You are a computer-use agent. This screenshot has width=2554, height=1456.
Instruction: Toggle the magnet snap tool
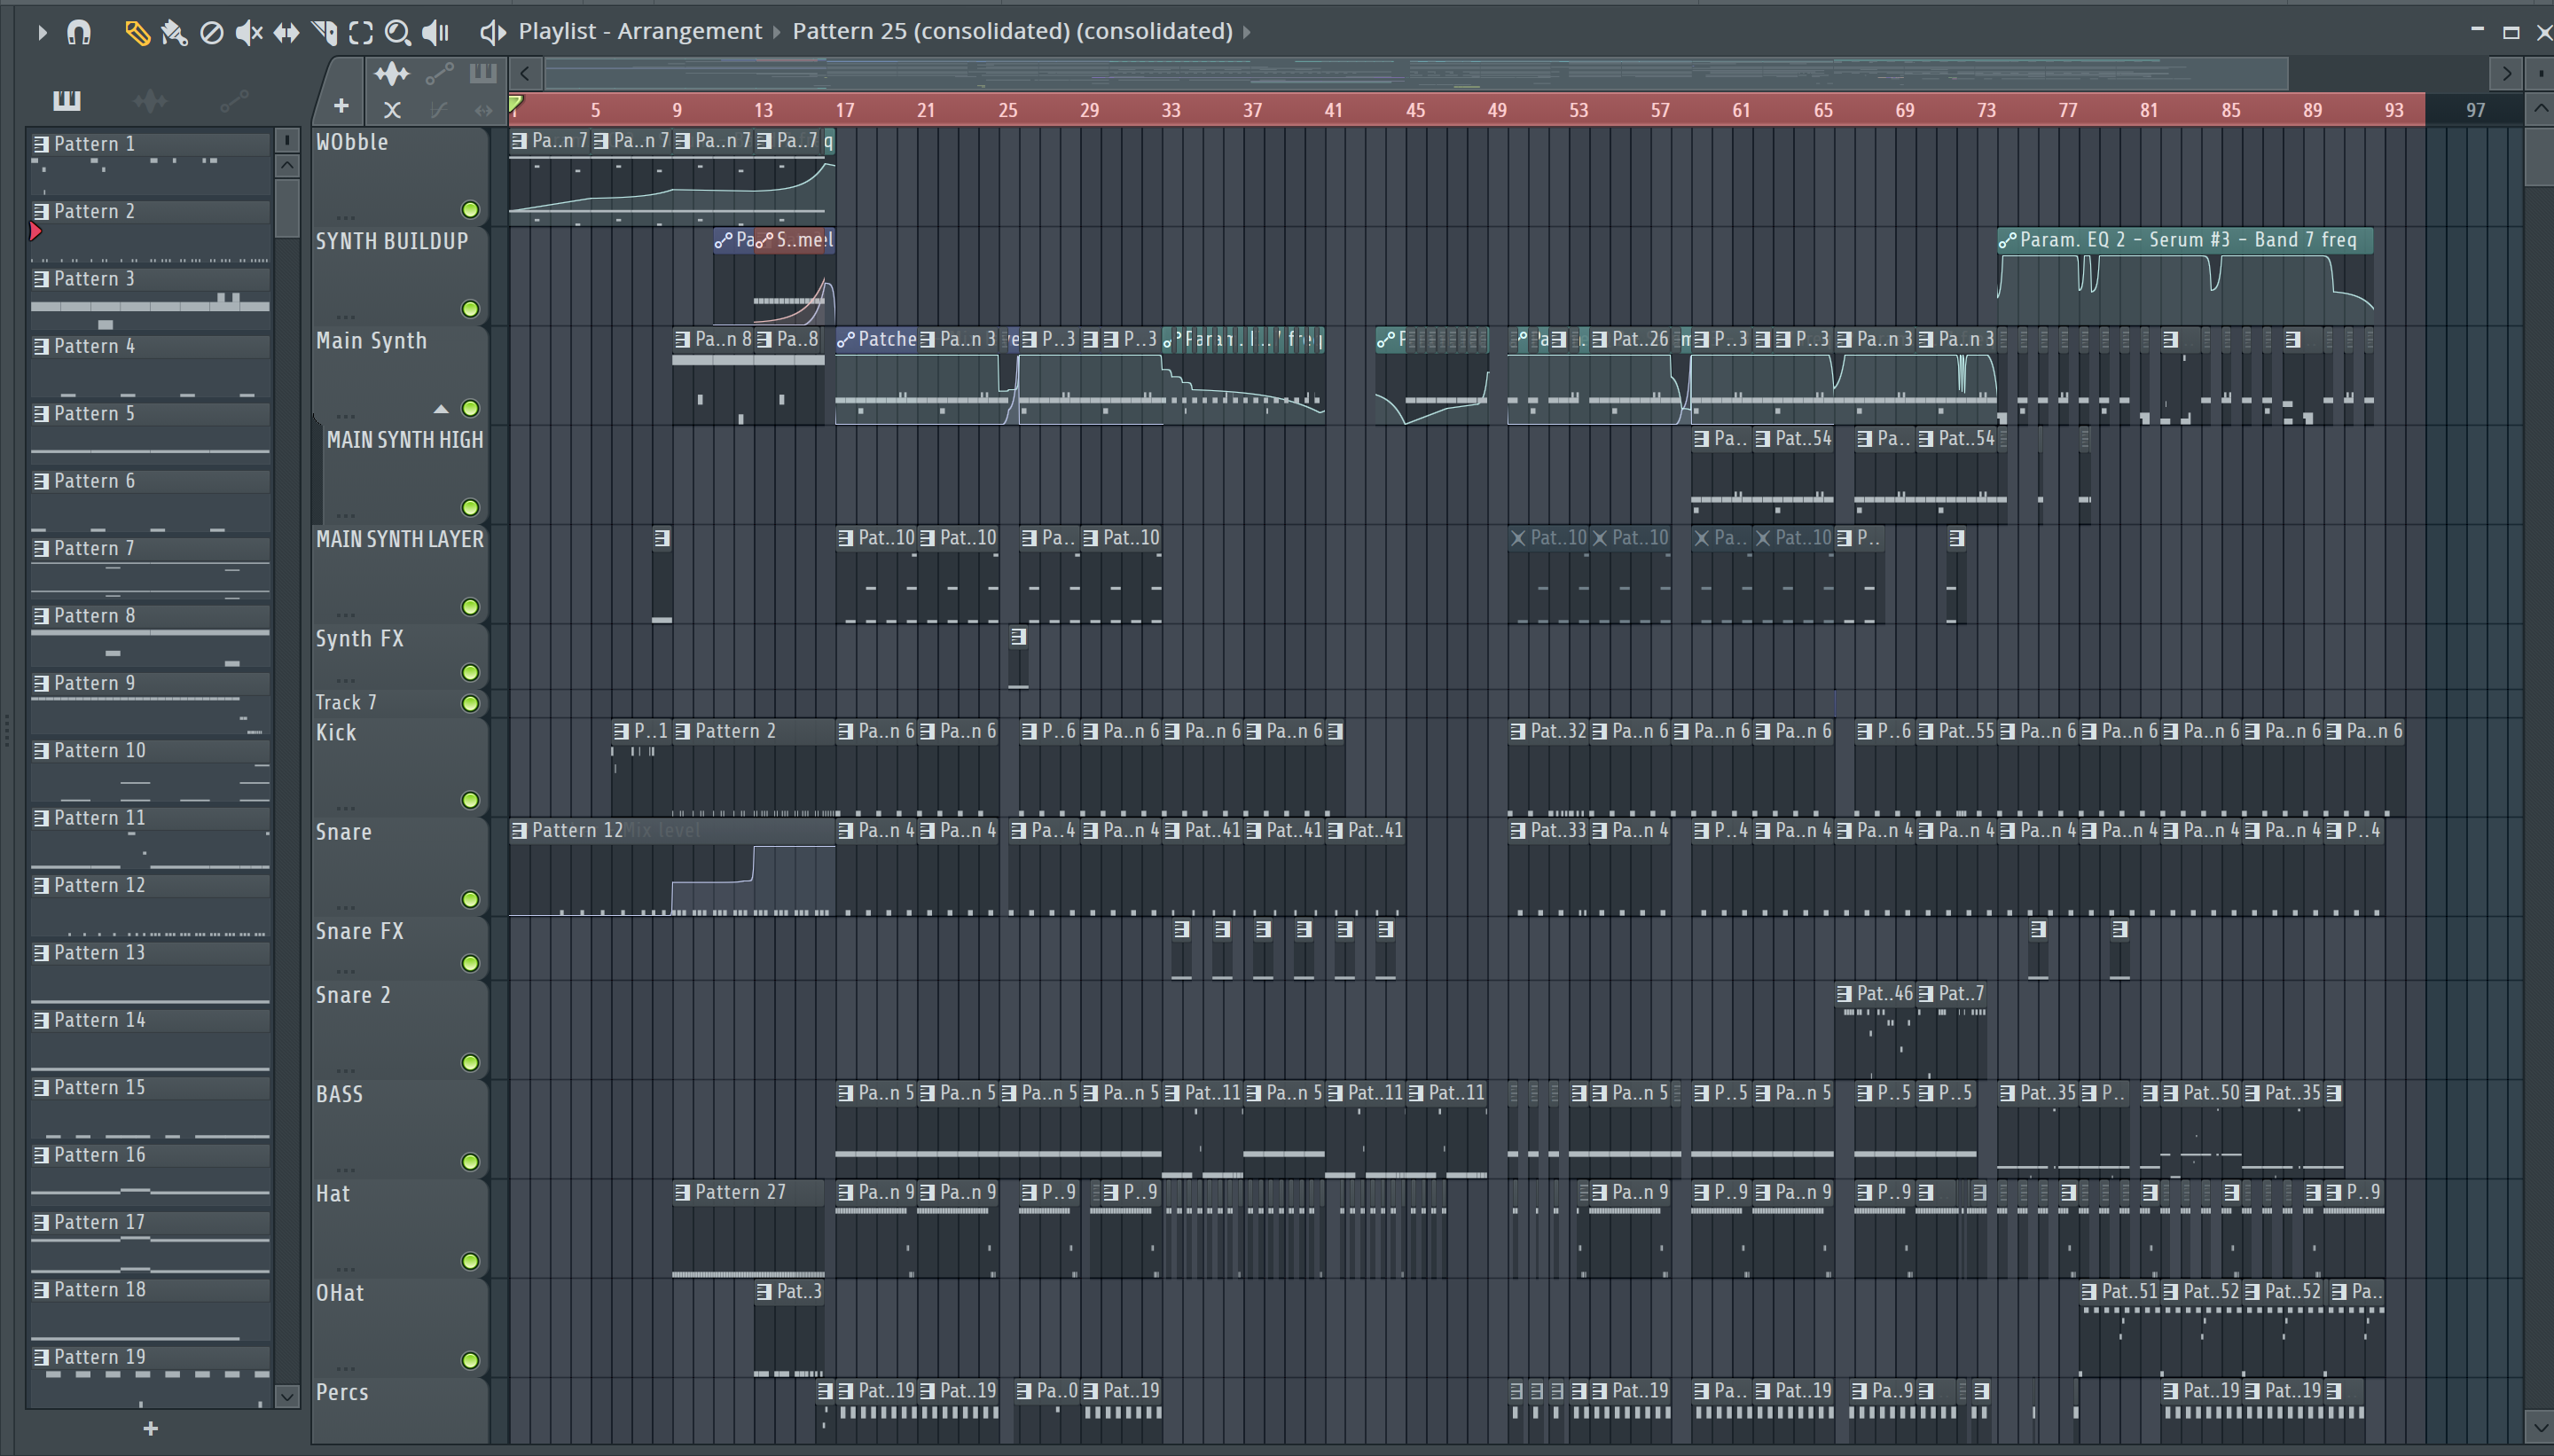pyautogui.click(x=79, y=32)
